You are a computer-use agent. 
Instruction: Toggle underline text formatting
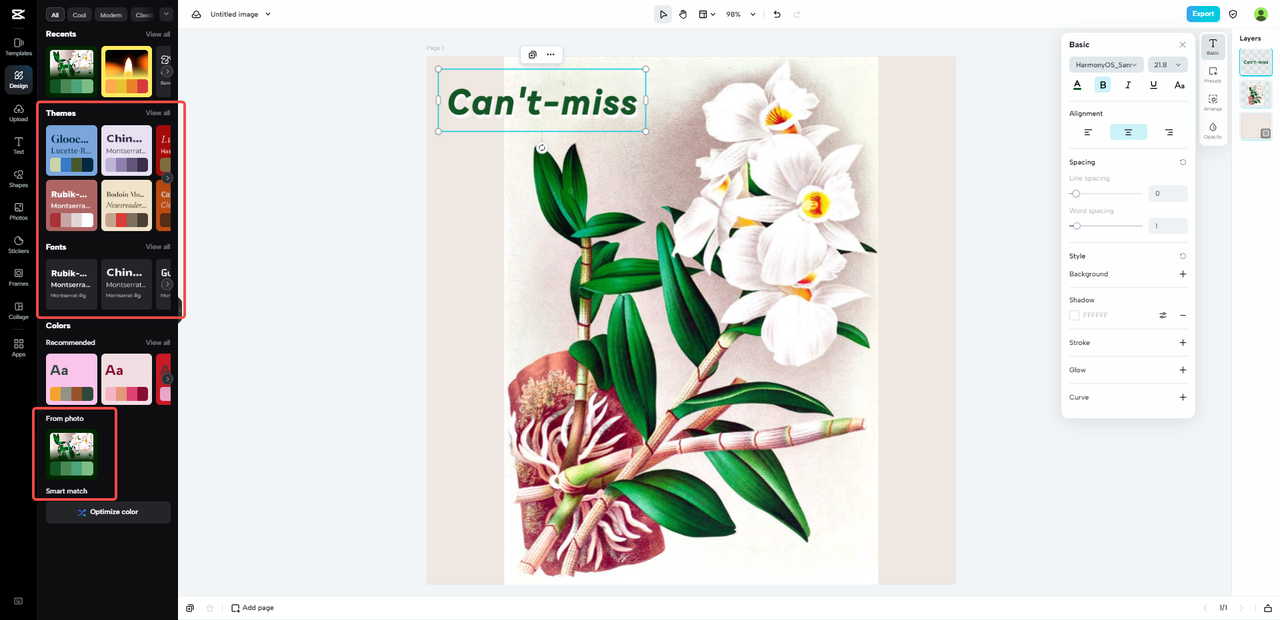pyautogui.click(x=1153, y=85)
